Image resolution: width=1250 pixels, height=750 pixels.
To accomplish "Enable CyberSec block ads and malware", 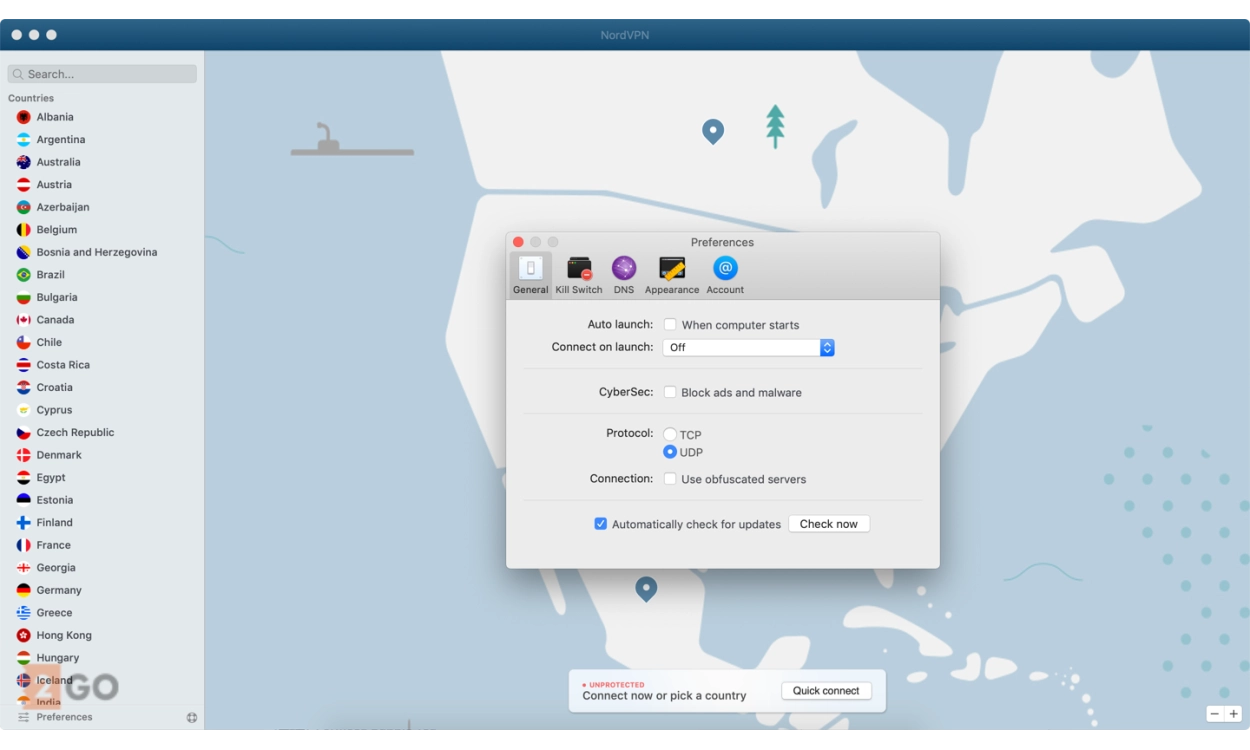I will tap(671, 392).
